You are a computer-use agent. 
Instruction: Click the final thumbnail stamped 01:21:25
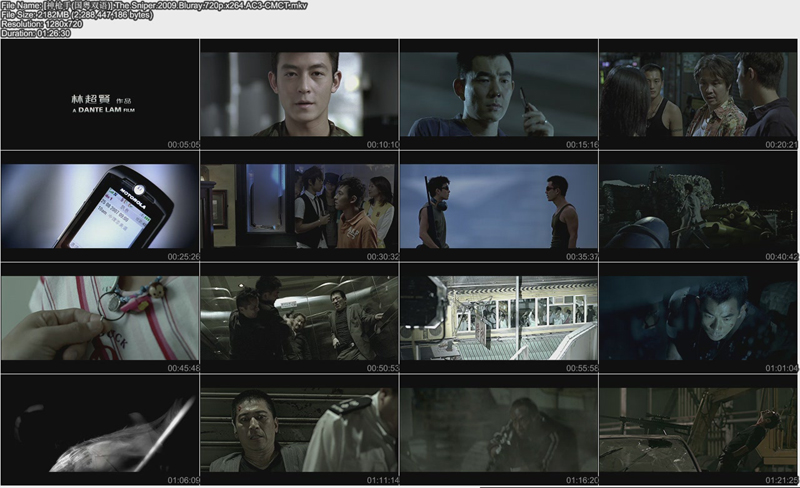click(x=698, y=430)
